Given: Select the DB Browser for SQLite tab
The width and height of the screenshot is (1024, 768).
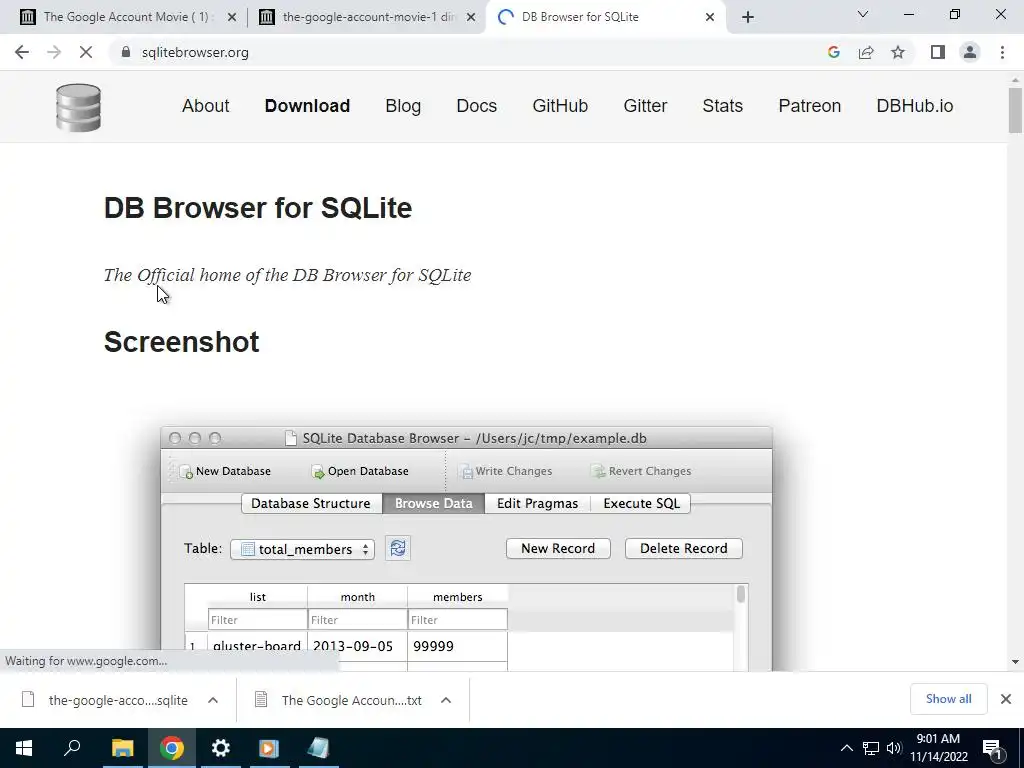Looking at the screenshot, I should tap(604, 17).
